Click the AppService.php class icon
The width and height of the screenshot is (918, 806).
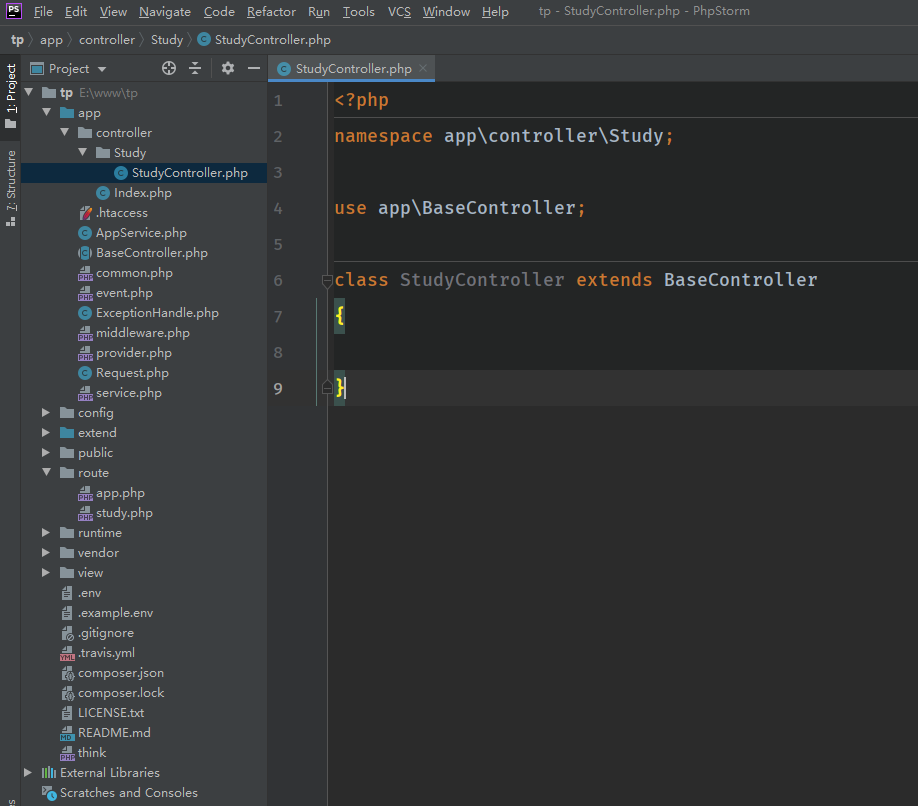85,233
